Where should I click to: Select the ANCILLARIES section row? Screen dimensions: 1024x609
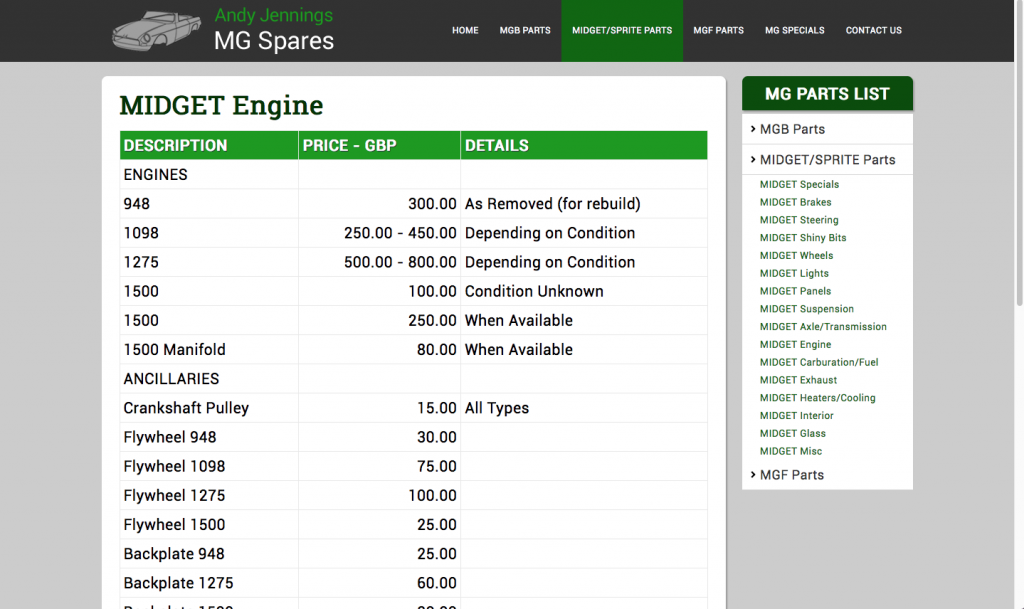pos(413,379)
